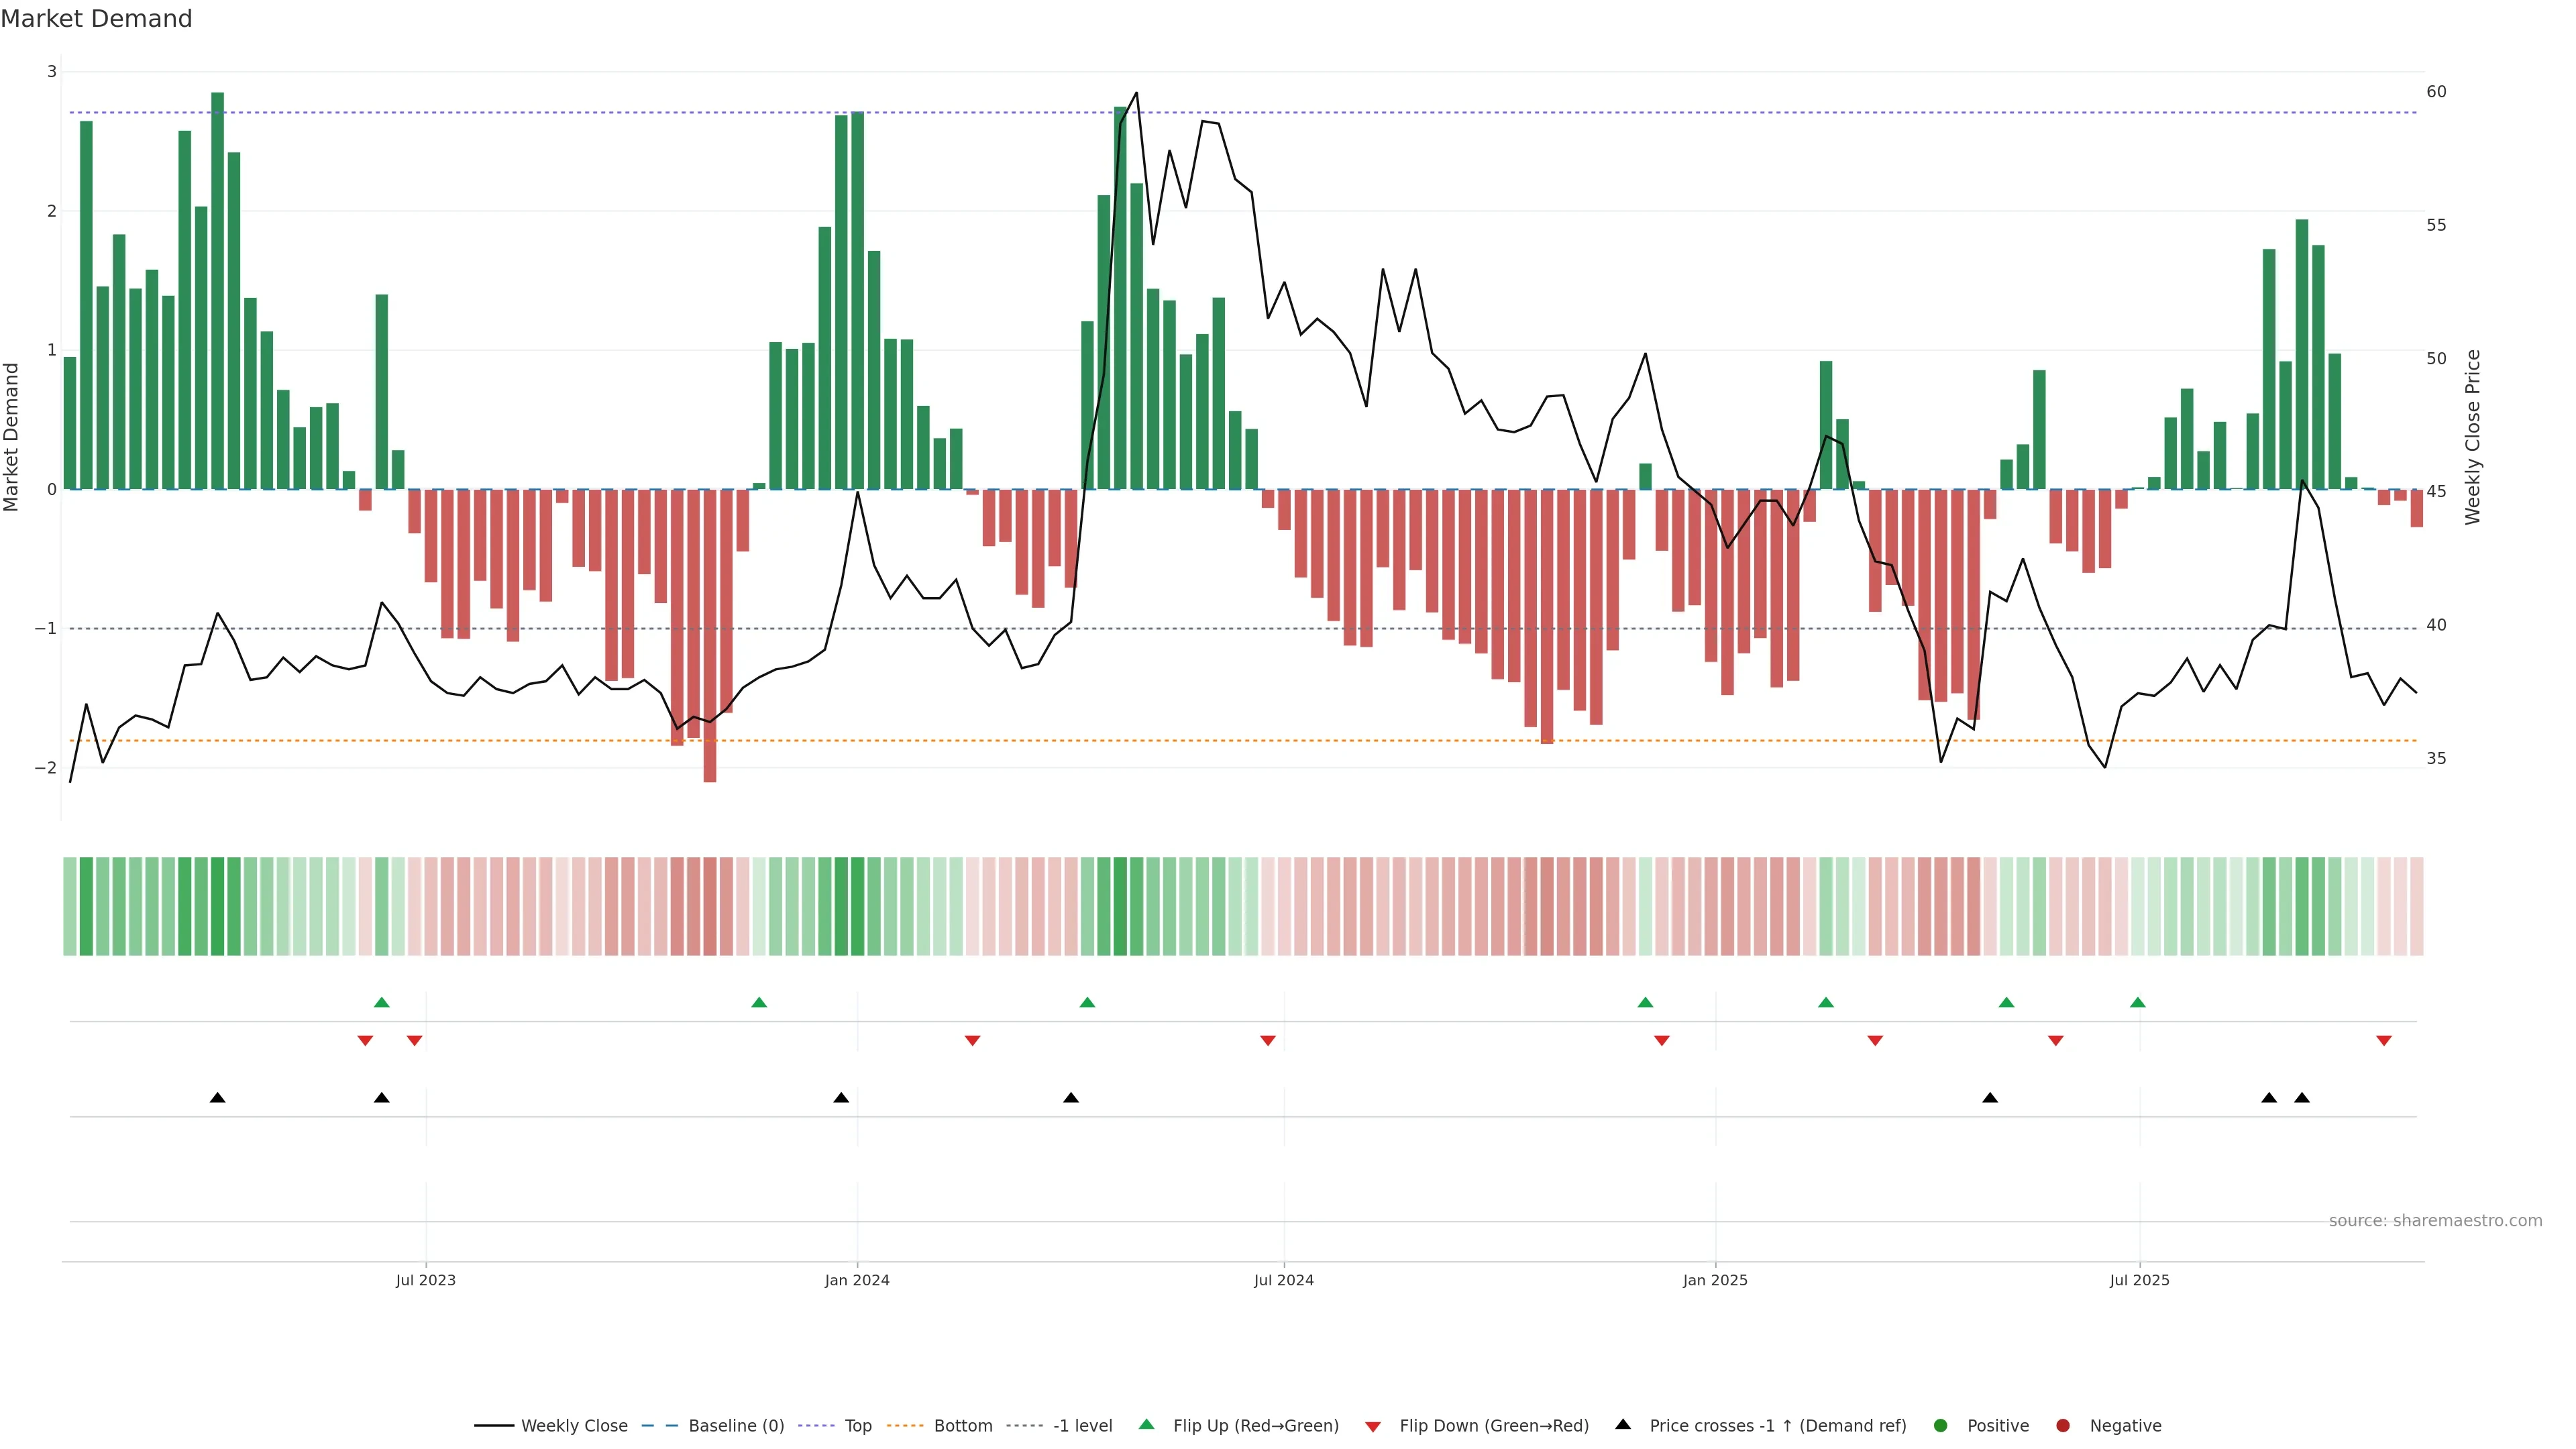Click the Jul 2025 x-axis label
The height and width of the screenshot is (1449, 2576).
[2139, 1280]
